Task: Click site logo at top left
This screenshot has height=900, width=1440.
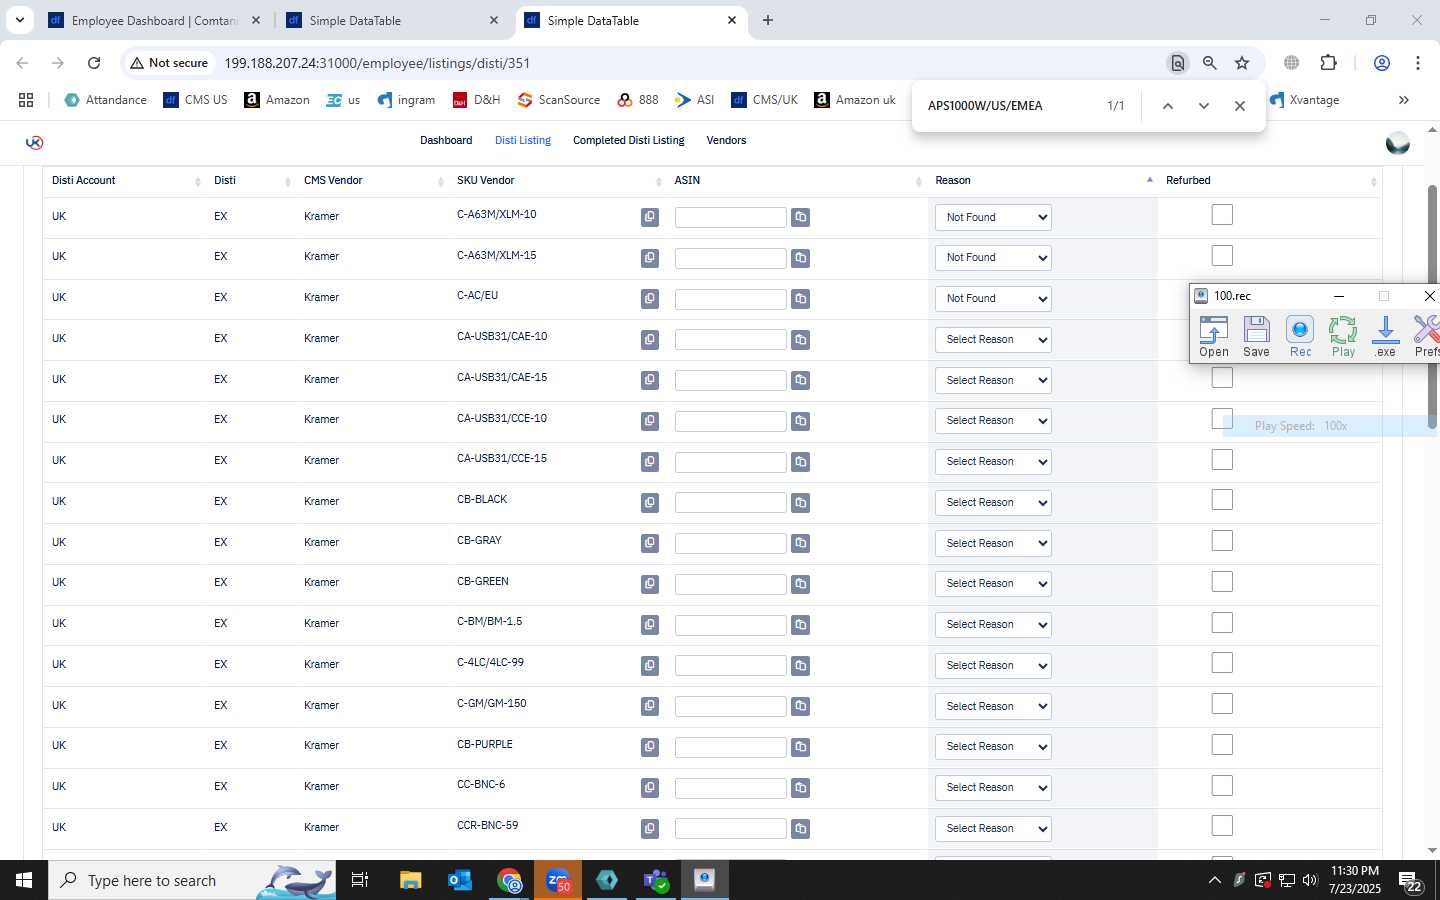Action: click(x=34, y=142)
